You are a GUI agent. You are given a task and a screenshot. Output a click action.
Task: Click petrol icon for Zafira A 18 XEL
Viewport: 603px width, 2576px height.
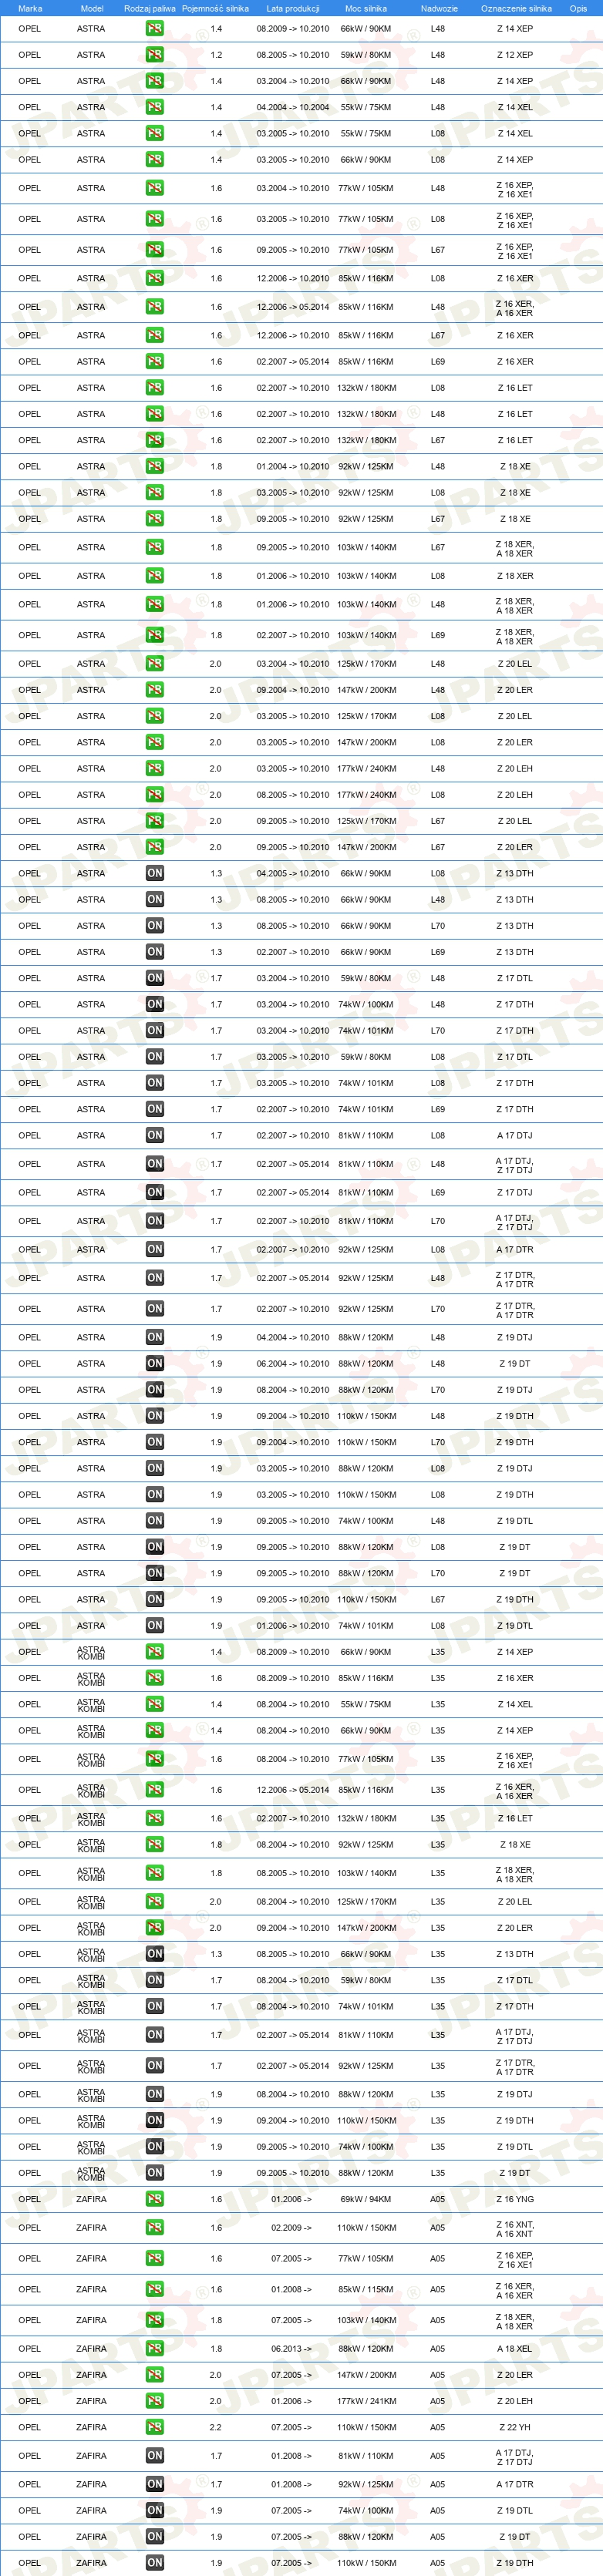(x=154, y=2349)
